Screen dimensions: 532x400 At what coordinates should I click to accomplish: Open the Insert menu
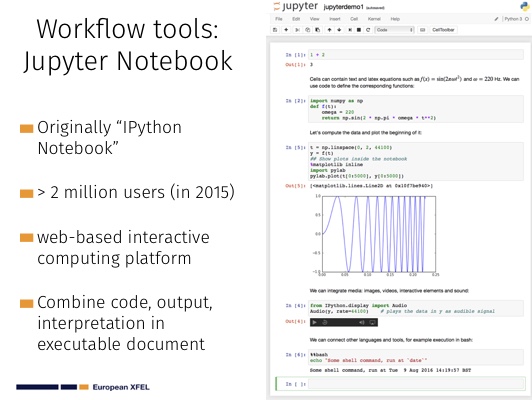tap(335, 19)
